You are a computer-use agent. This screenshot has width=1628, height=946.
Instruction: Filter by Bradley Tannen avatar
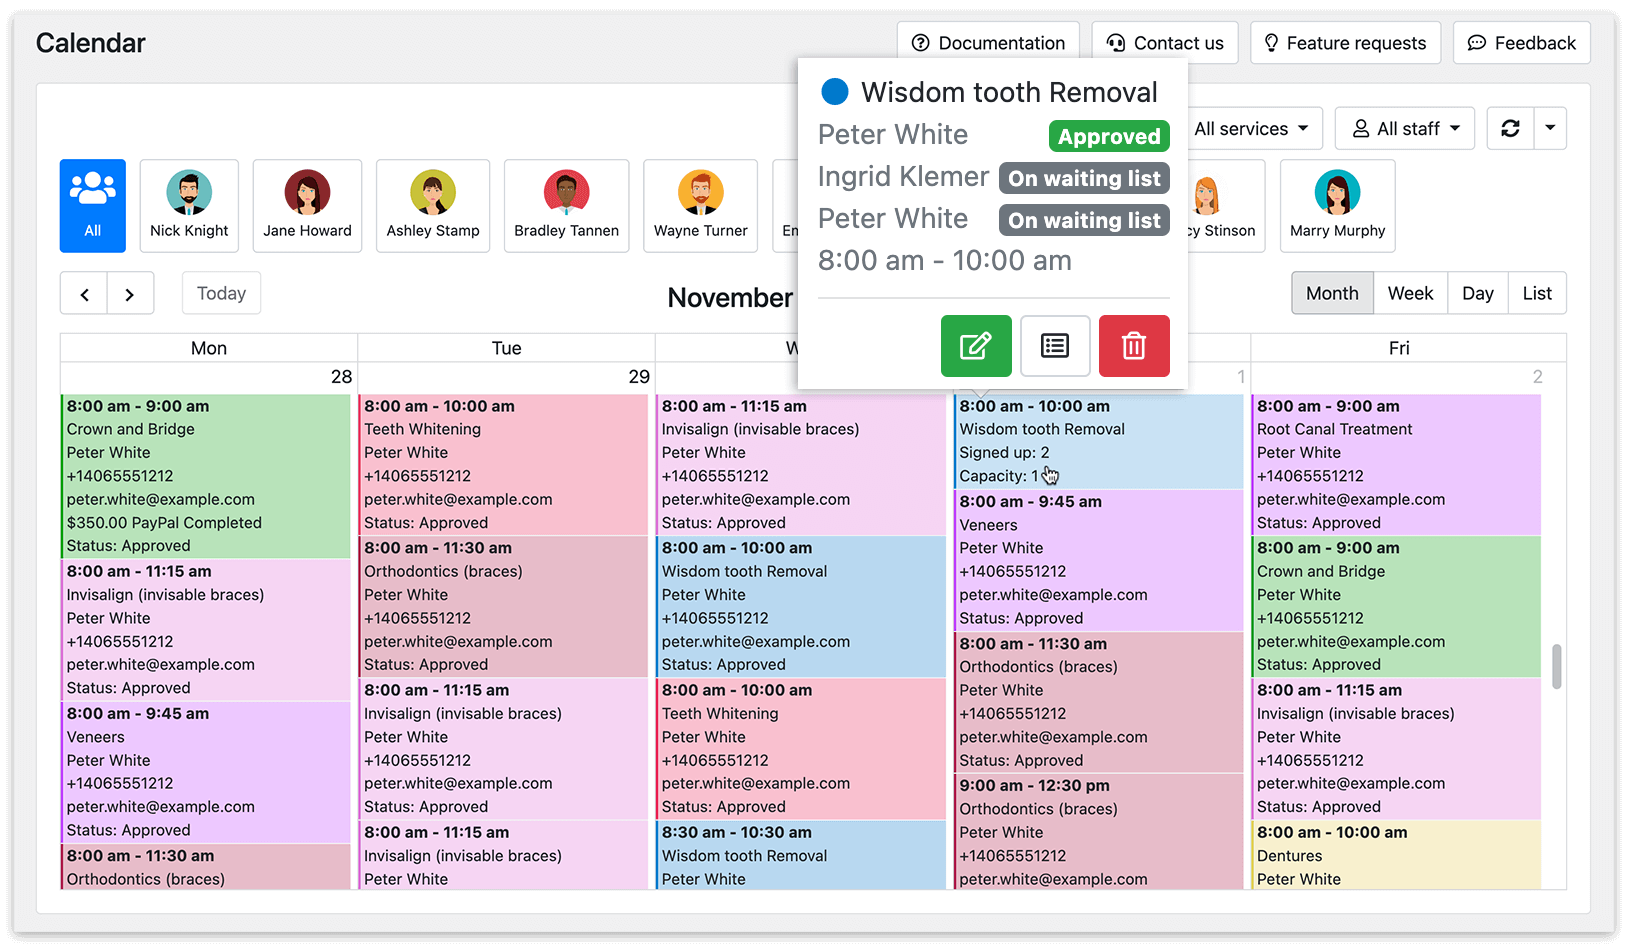[x=566, y=205]
